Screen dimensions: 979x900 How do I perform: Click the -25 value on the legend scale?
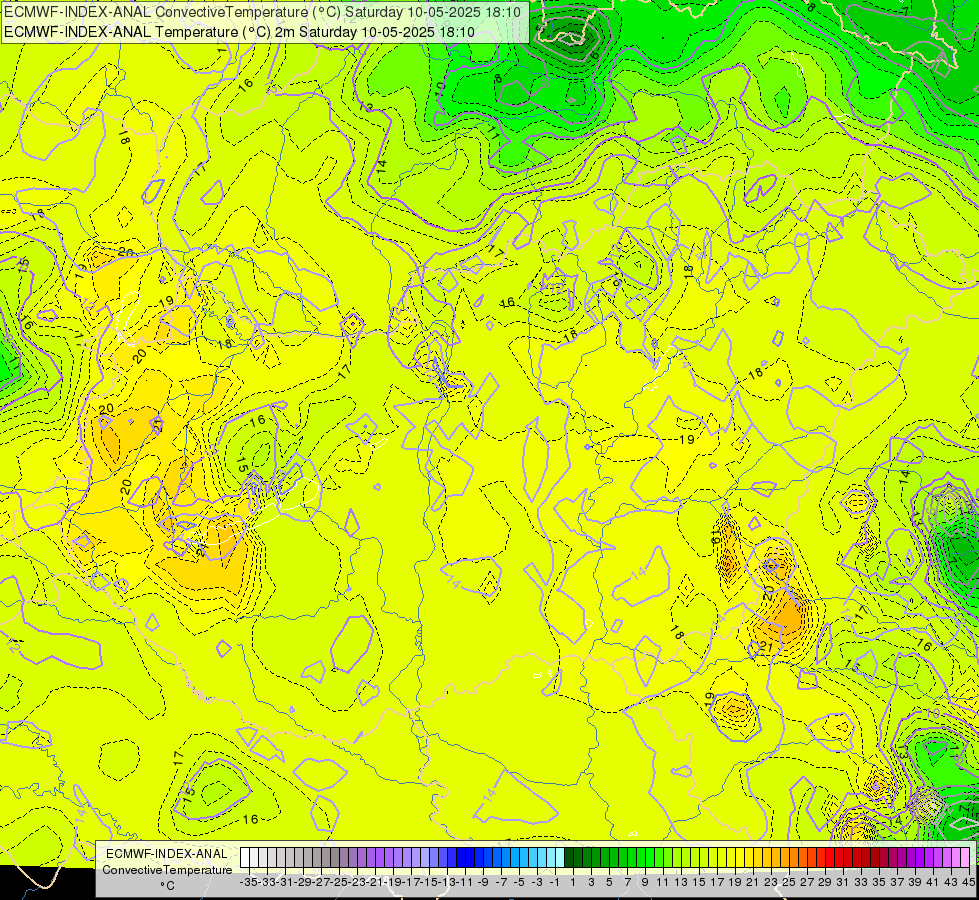coord(339,882)
